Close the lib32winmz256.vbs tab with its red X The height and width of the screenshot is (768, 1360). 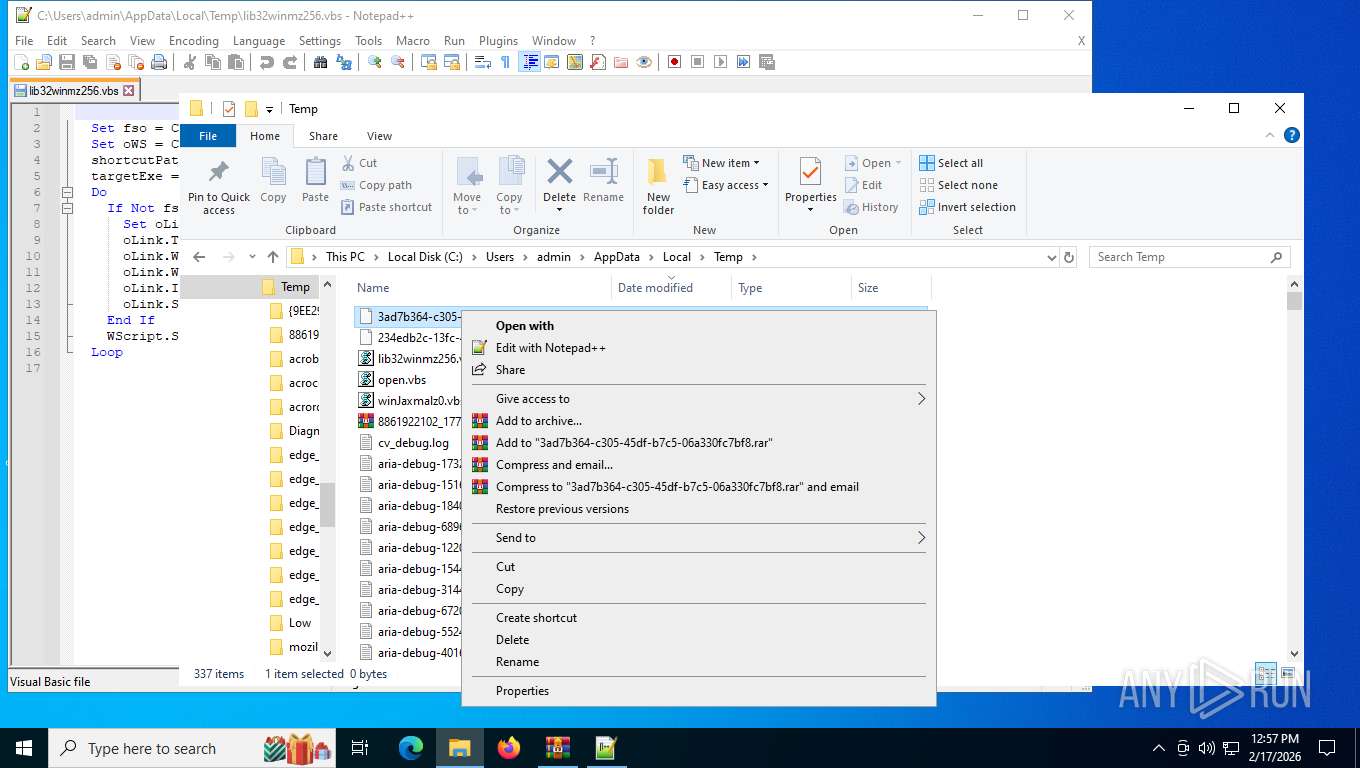coord(128,90)
